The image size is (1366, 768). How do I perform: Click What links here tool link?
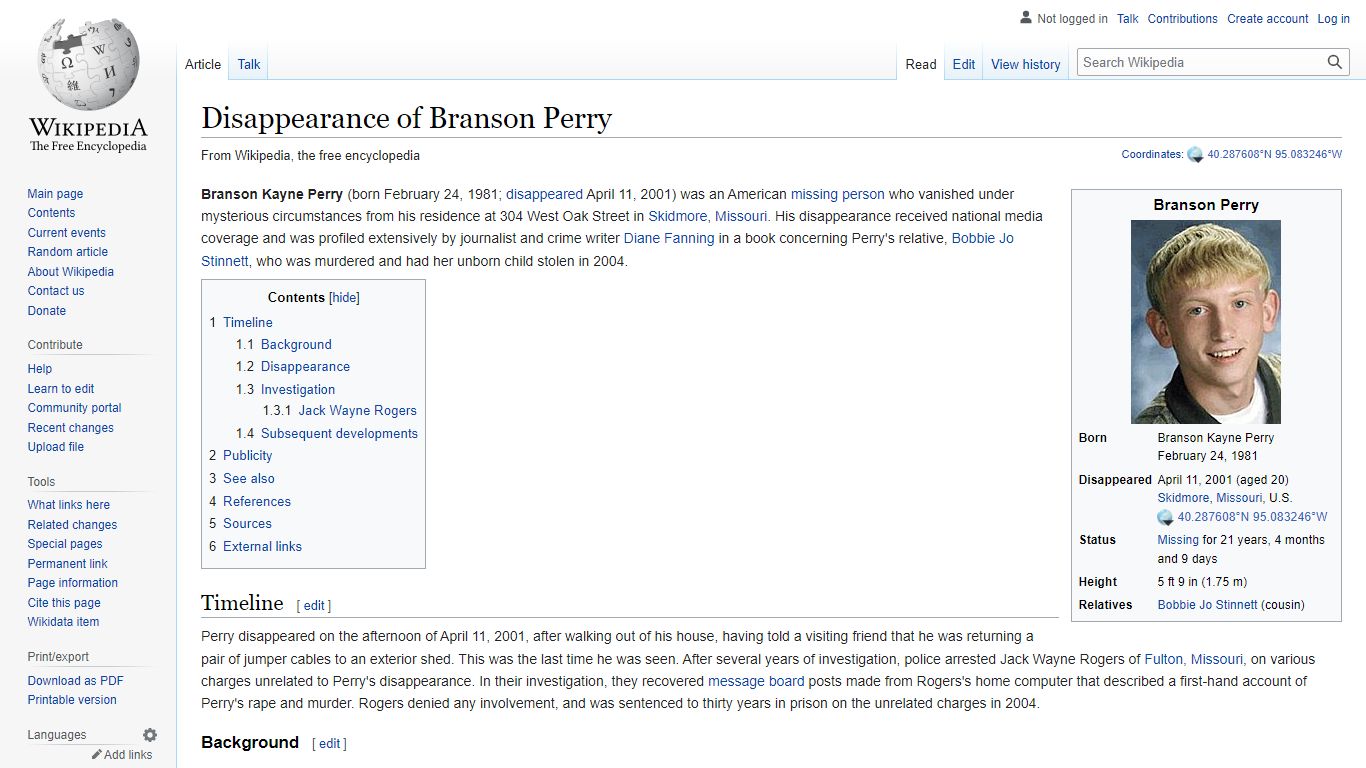coord(68,505)
